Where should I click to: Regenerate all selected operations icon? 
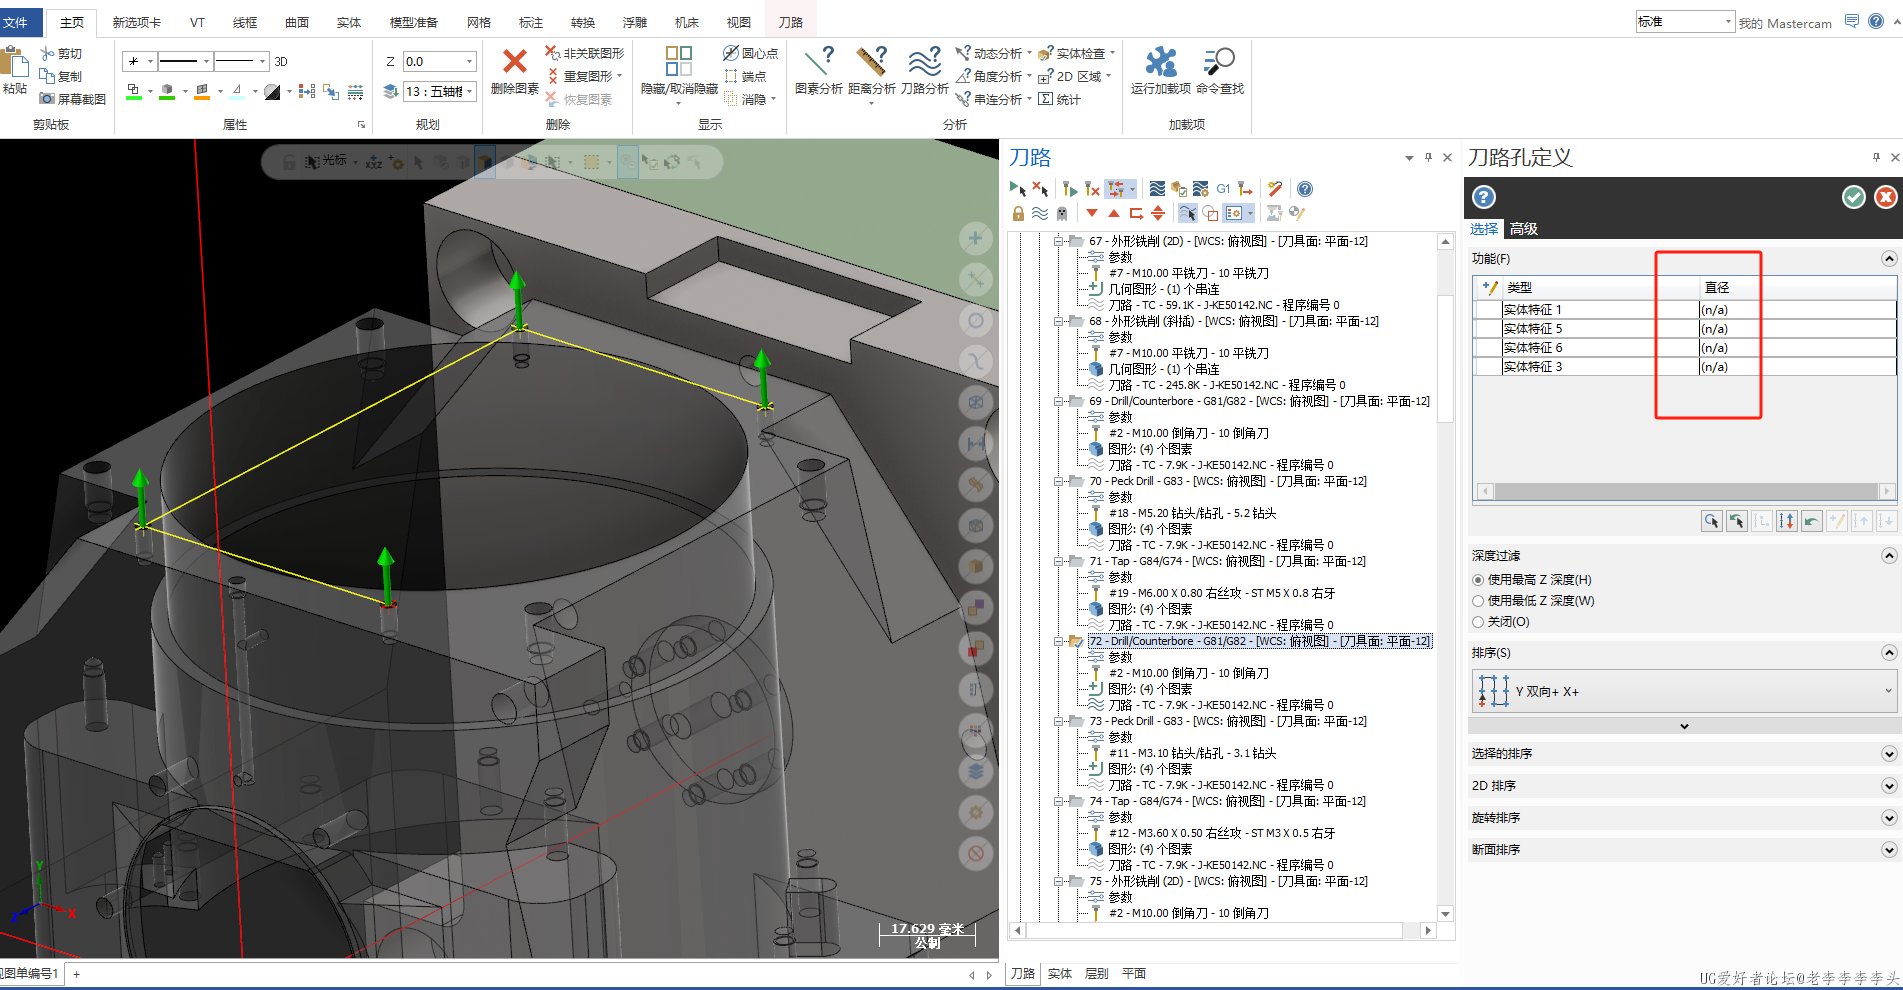tap(1070, 188)
